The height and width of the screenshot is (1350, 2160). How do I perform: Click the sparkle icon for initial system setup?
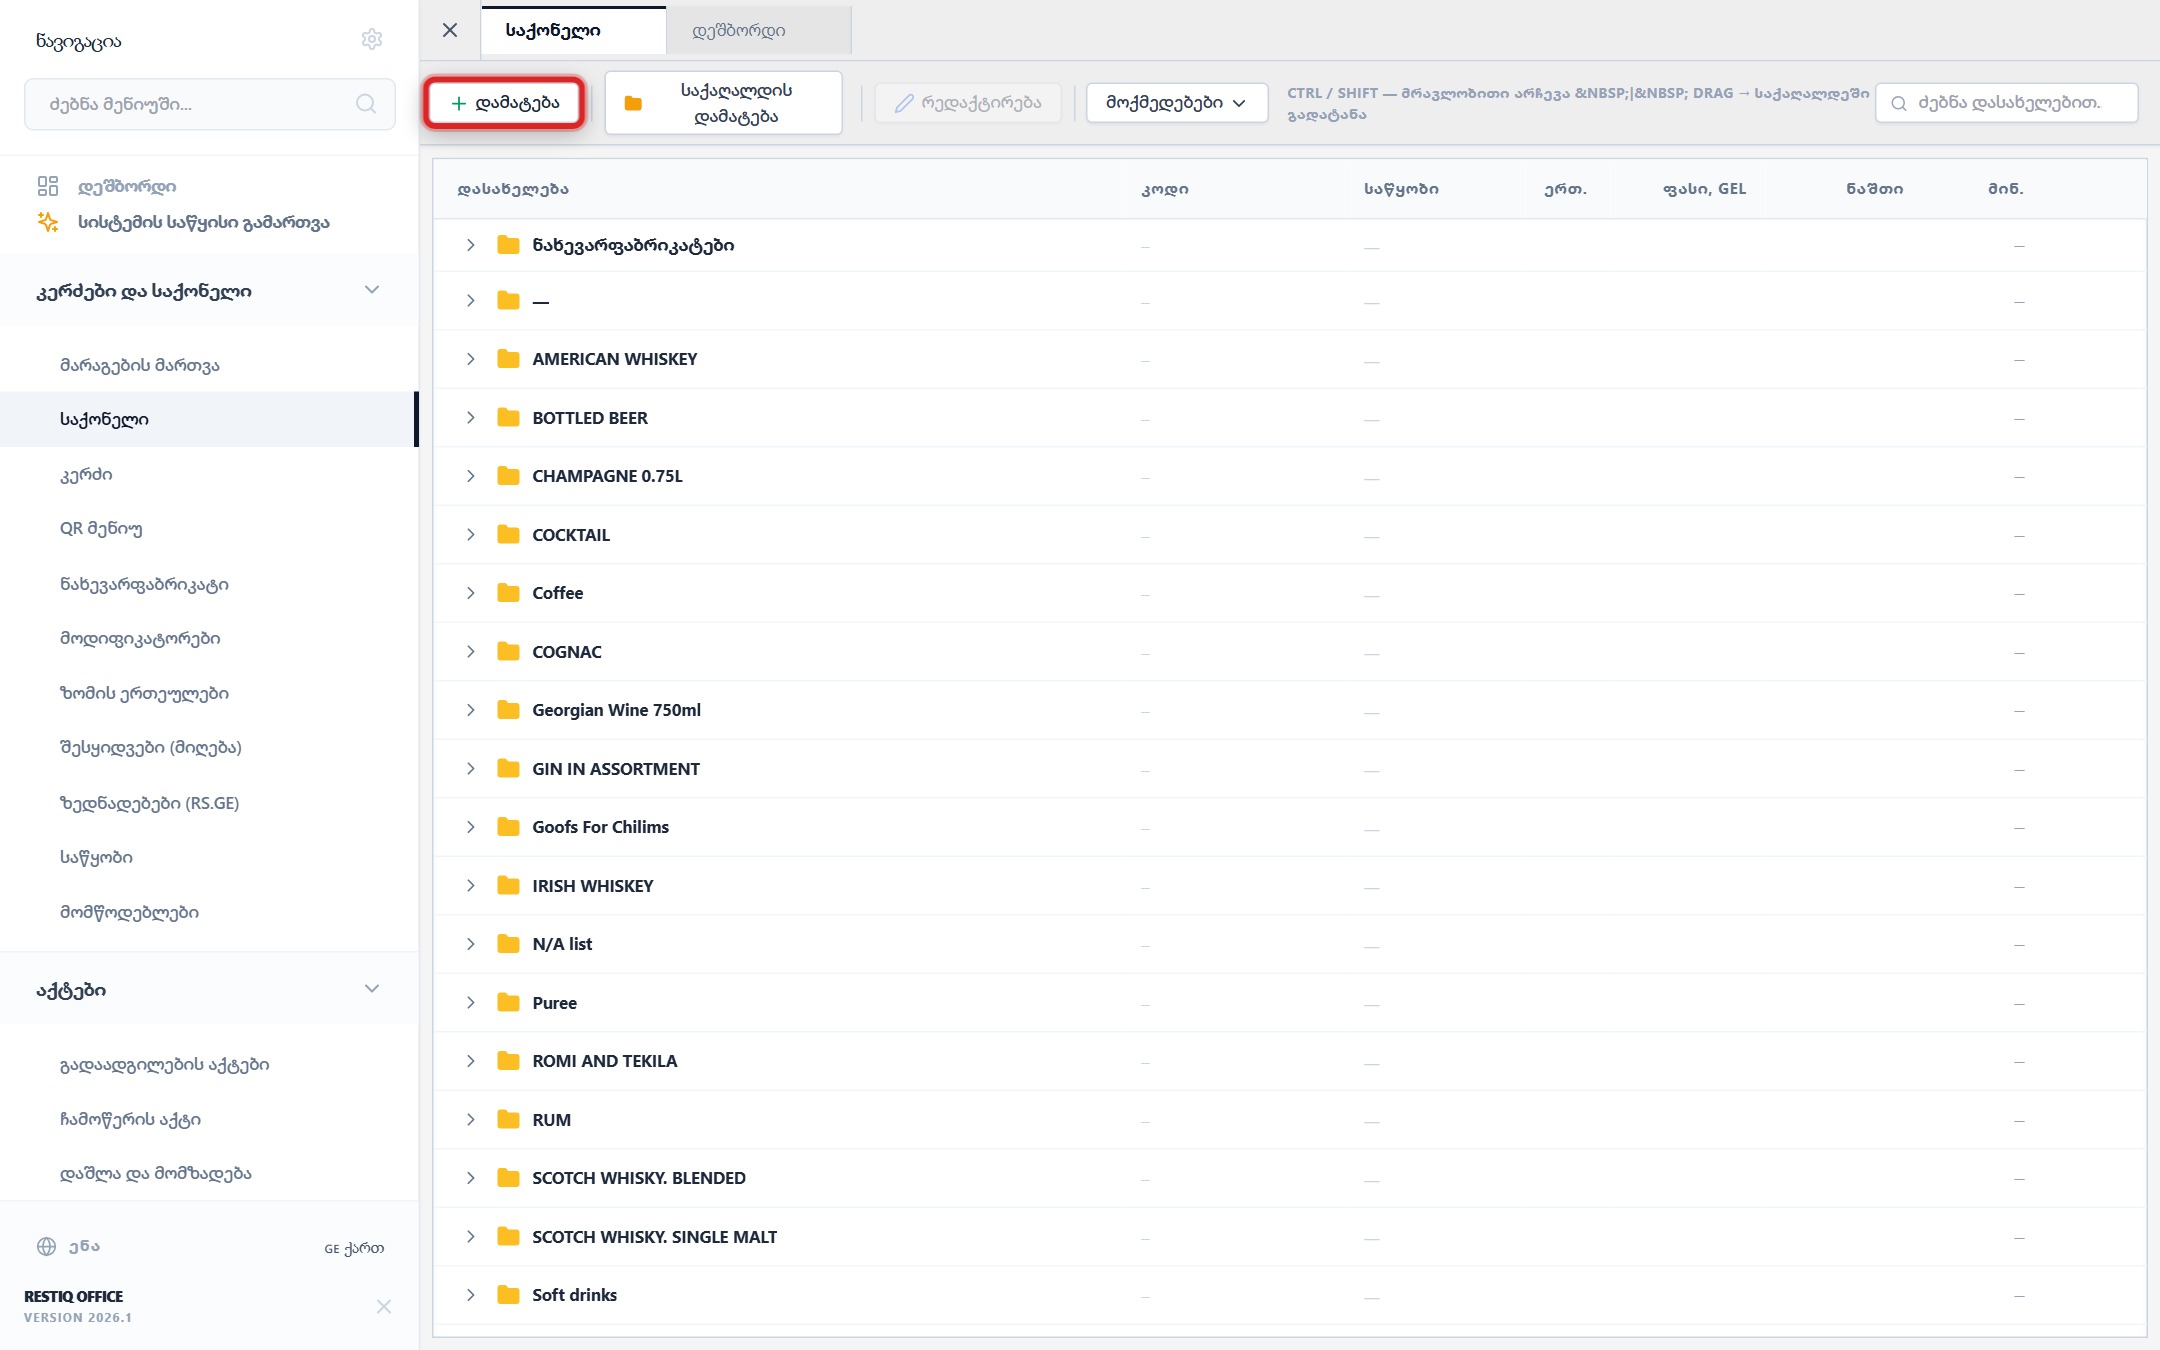pos(48,222)
